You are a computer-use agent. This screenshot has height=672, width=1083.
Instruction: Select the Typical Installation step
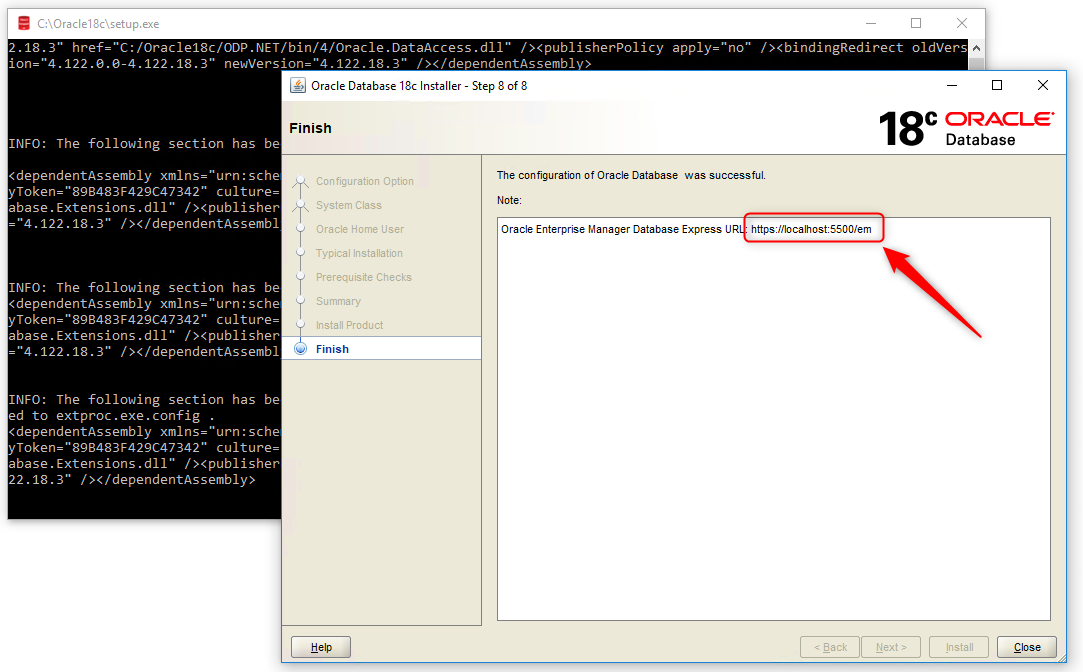click(359, 253)
